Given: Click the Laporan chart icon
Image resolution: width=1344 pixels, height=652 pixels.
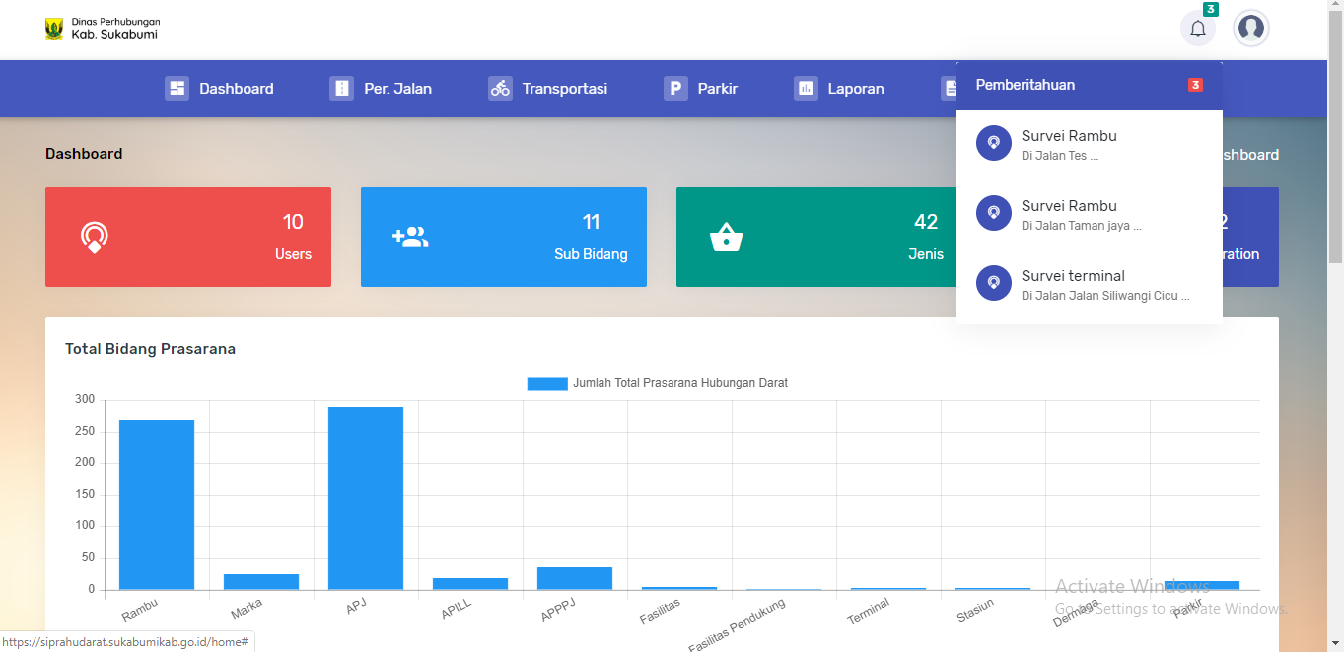Looking at the screenshot, I should (x=806, y=89).
